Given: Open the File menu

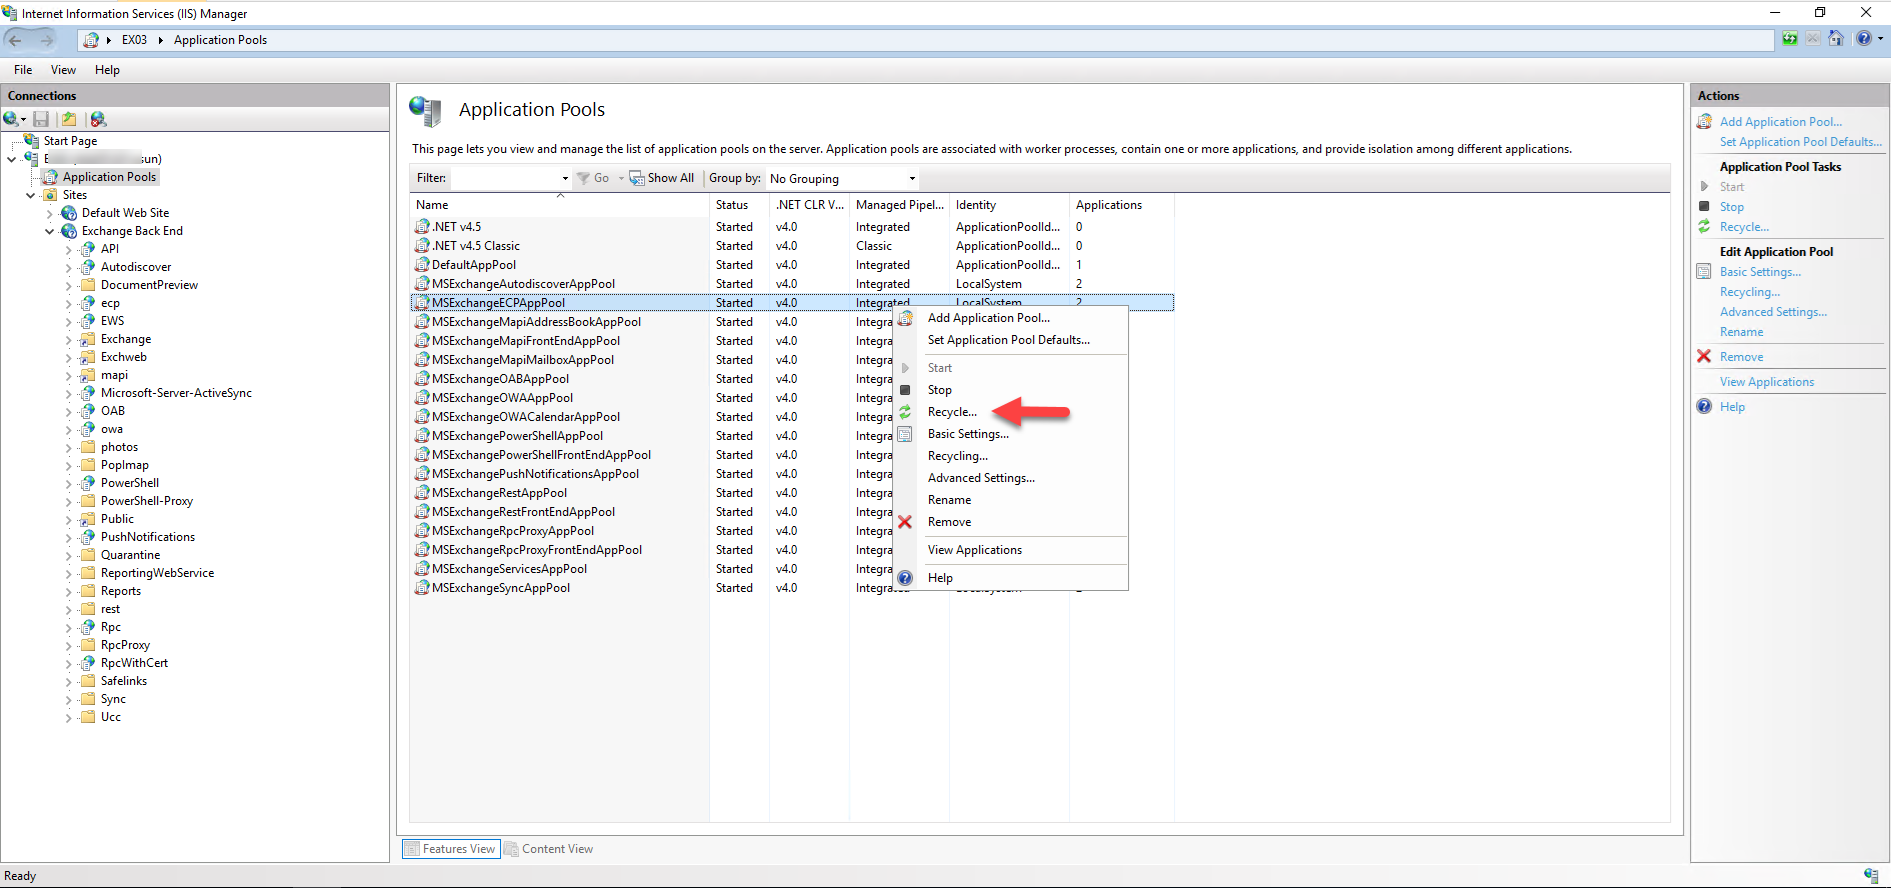Looking at the screenshot, I should [x=23, y=70].
